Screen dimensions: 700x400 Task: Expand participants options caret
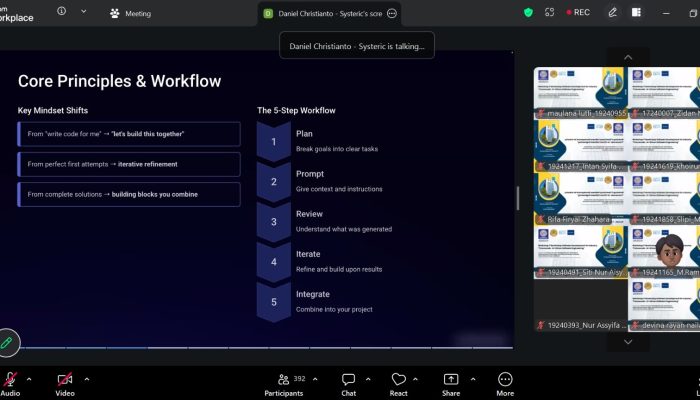(x=315, y=379)
